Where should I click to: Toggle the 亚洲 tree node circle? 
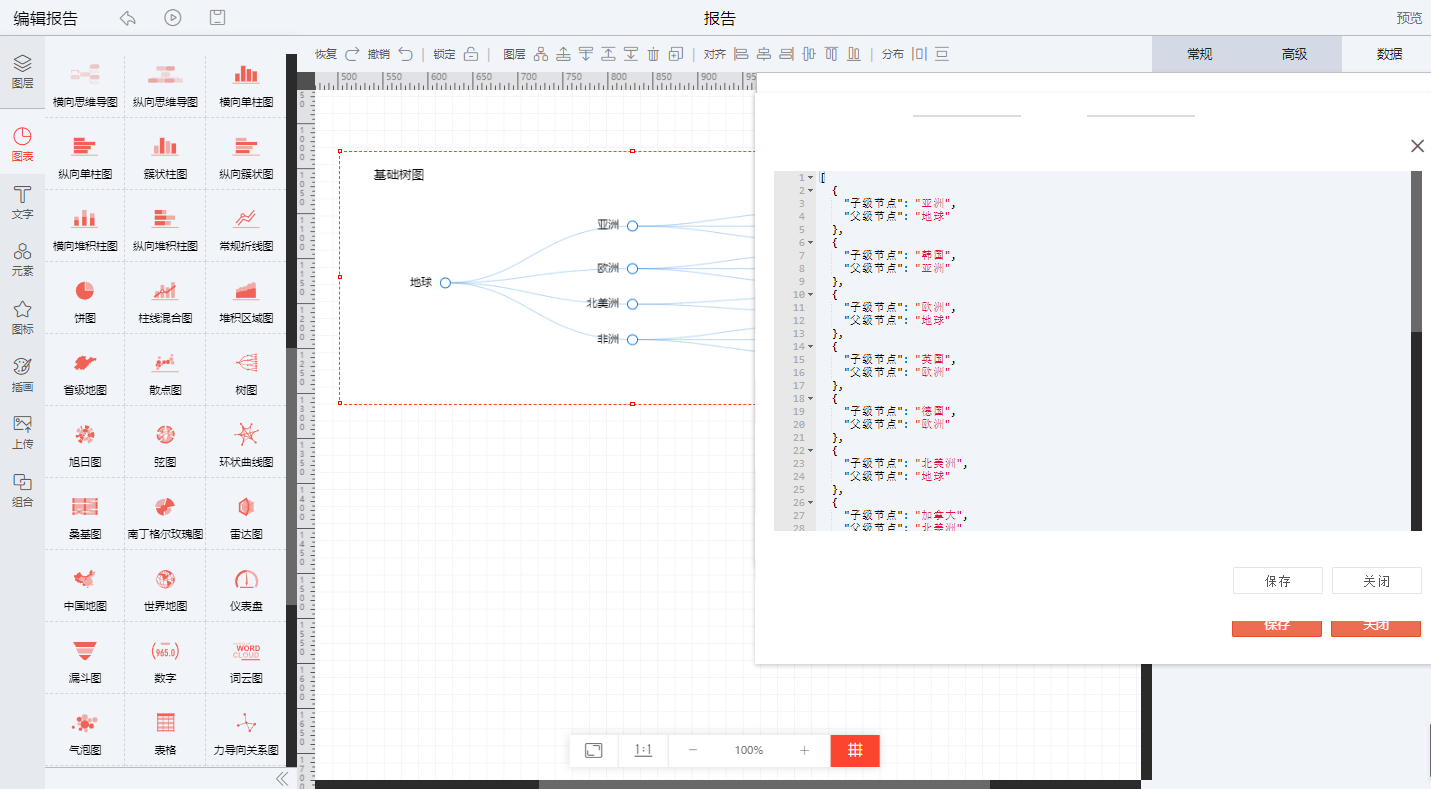(632, 226)
